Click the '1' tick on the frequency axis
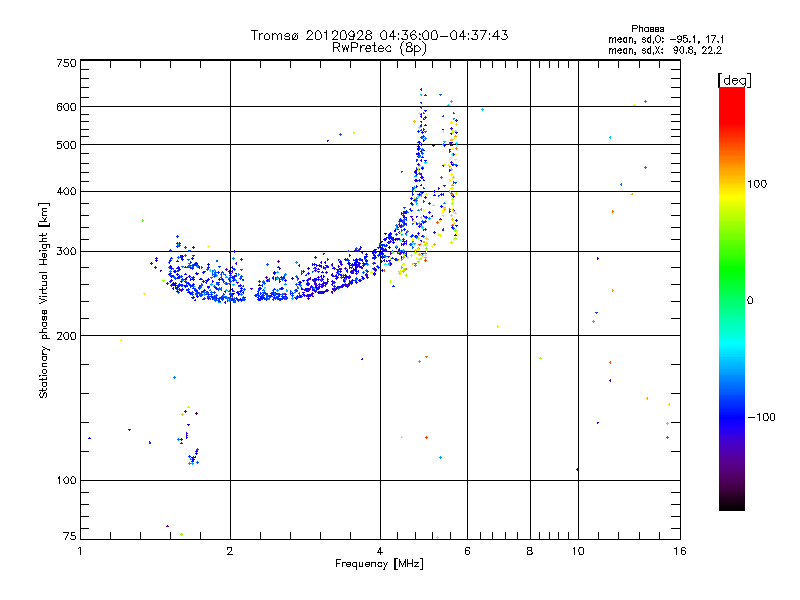Image resolution: width=800 pixels, height=600 pixels. click(x=80, y=551)
